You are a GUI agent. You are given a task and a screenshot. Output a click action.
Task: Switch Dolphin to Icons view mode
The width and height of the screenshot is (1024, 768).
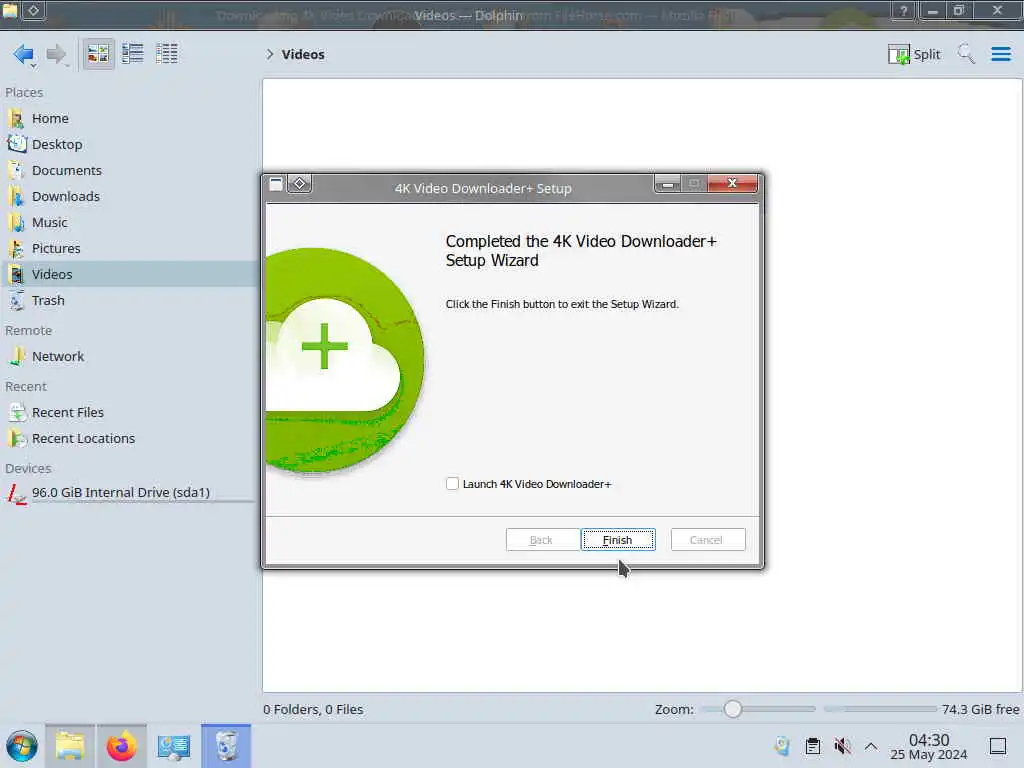coord(98,54)
